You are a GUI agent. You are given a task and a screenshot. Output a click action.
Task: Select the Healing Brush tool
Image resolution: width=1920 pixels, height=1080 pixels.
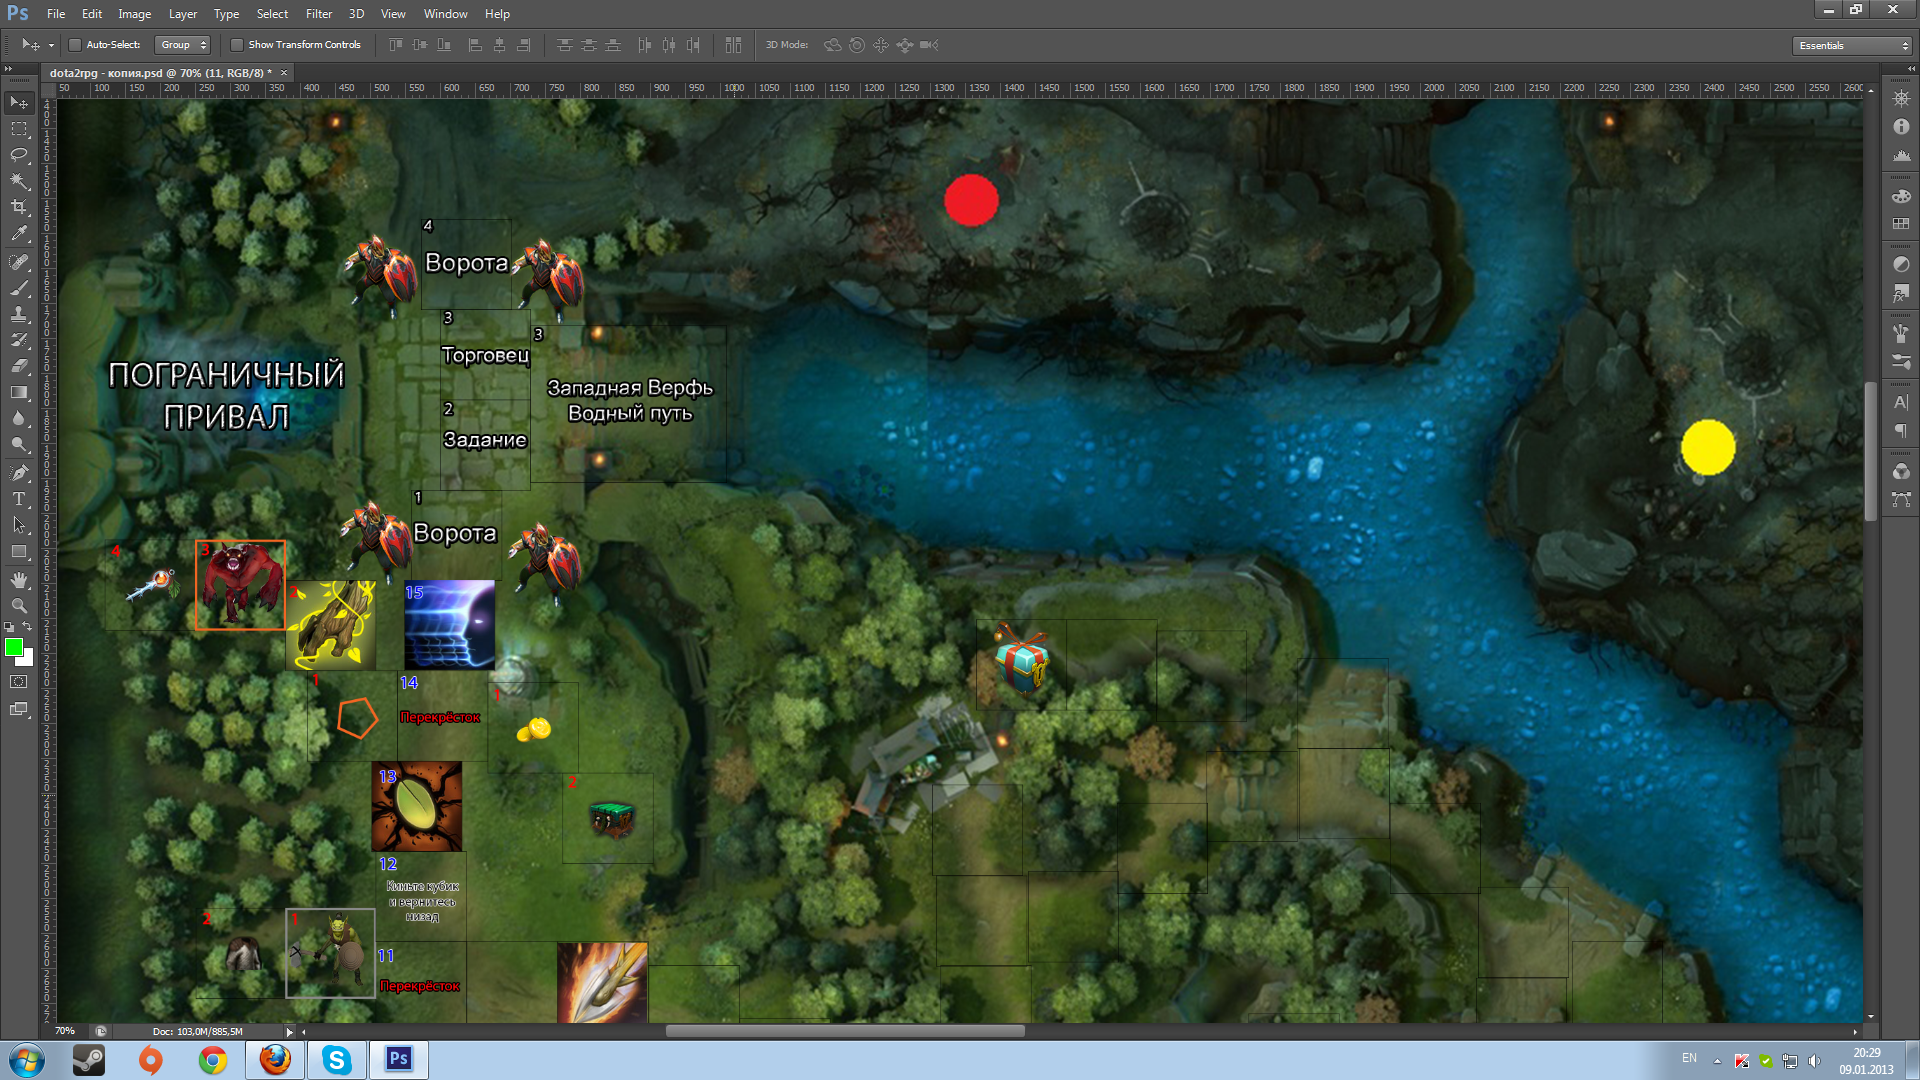19,262
